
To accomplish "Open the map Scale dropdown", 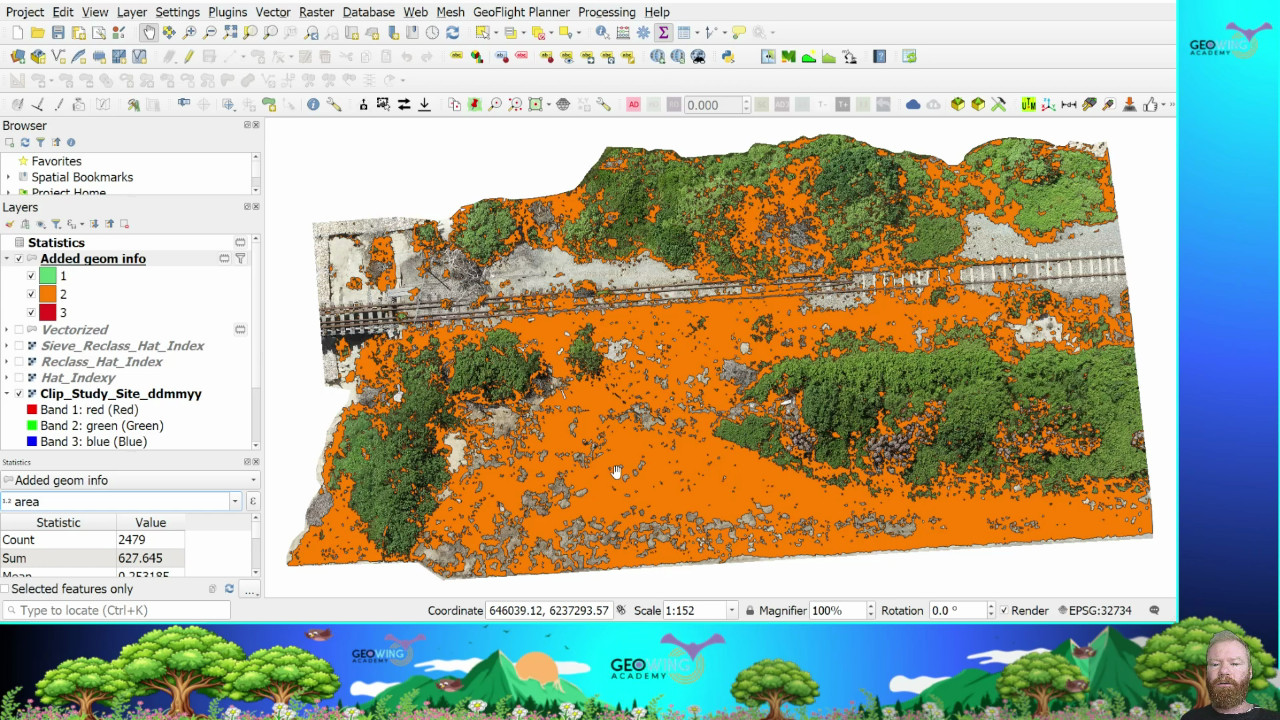I will tap(732, 611).
